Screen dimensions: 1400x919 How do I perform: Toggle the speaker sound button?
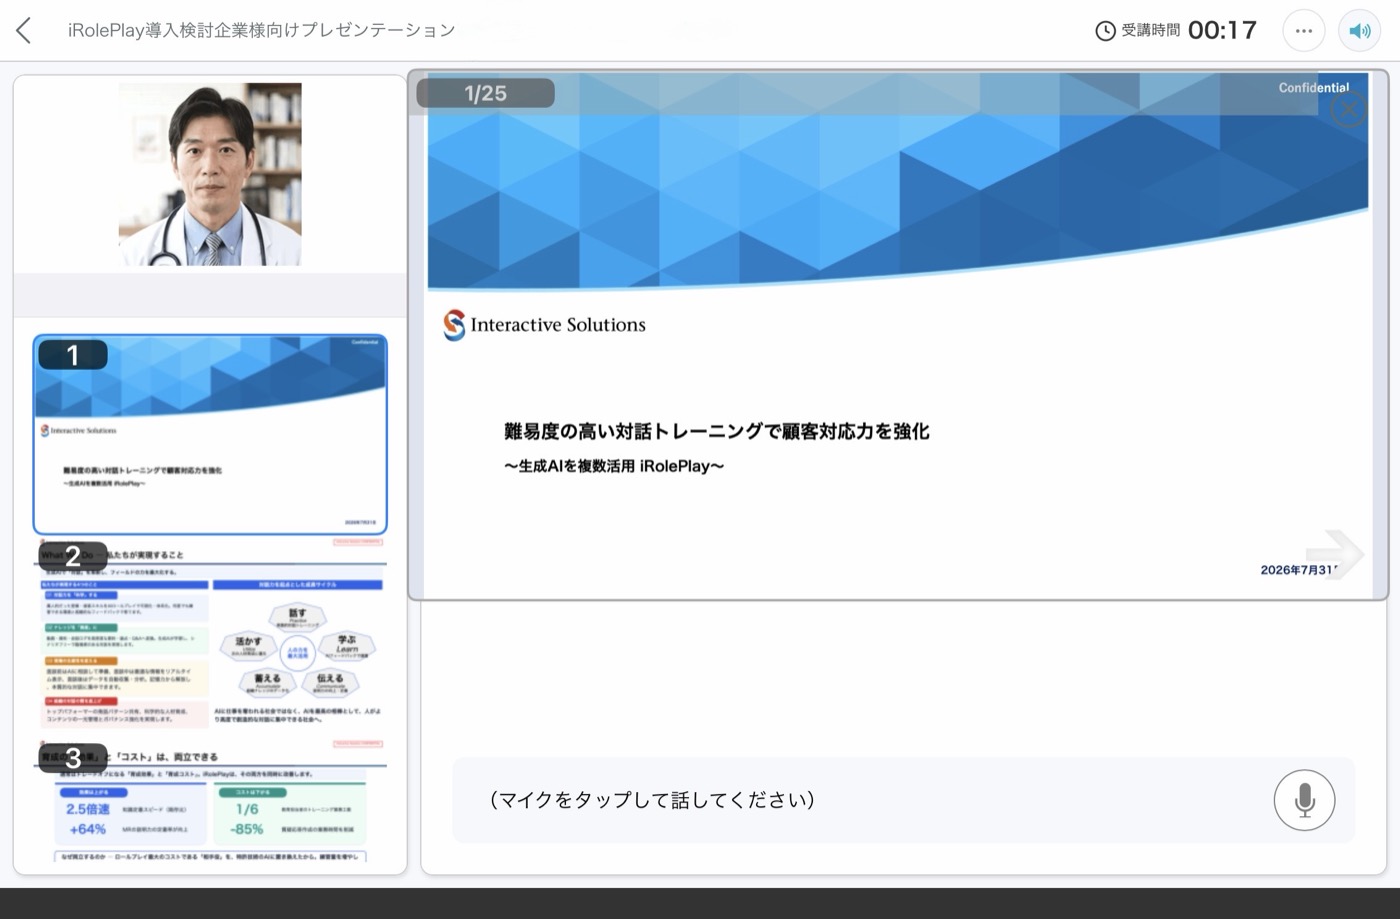tap(1359, 31)
